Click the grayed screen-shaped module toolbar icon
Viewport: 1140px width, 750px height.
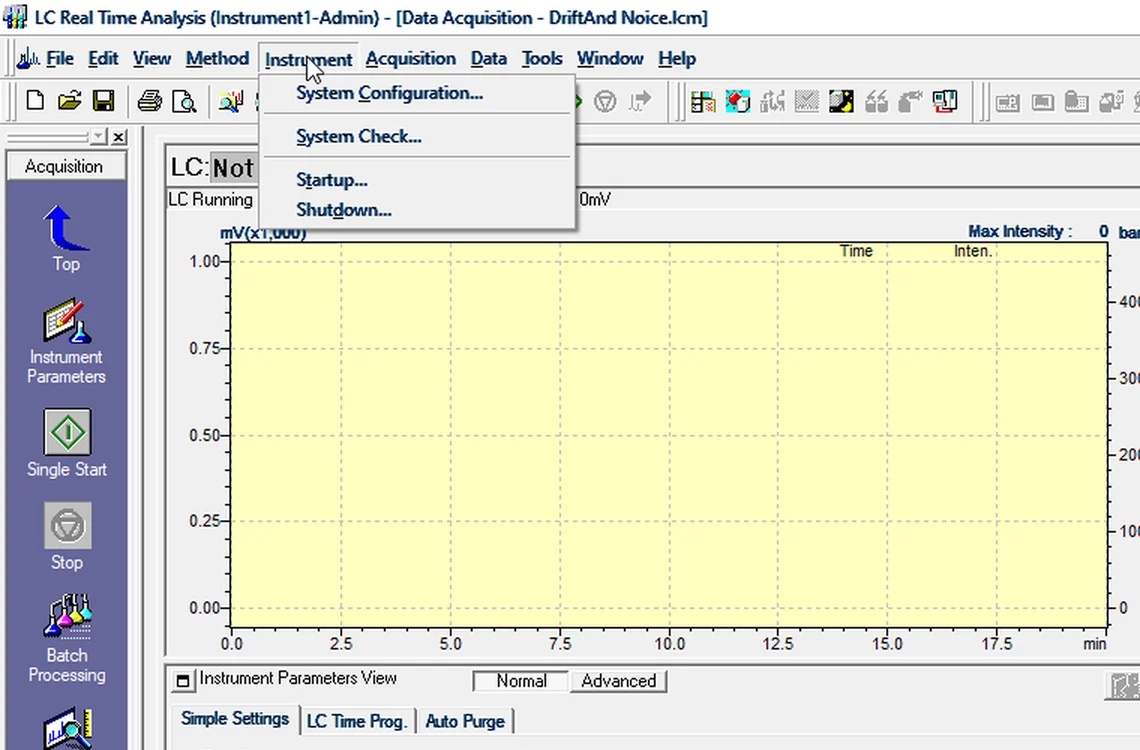pyautogui.click(x=1043, y=102)
